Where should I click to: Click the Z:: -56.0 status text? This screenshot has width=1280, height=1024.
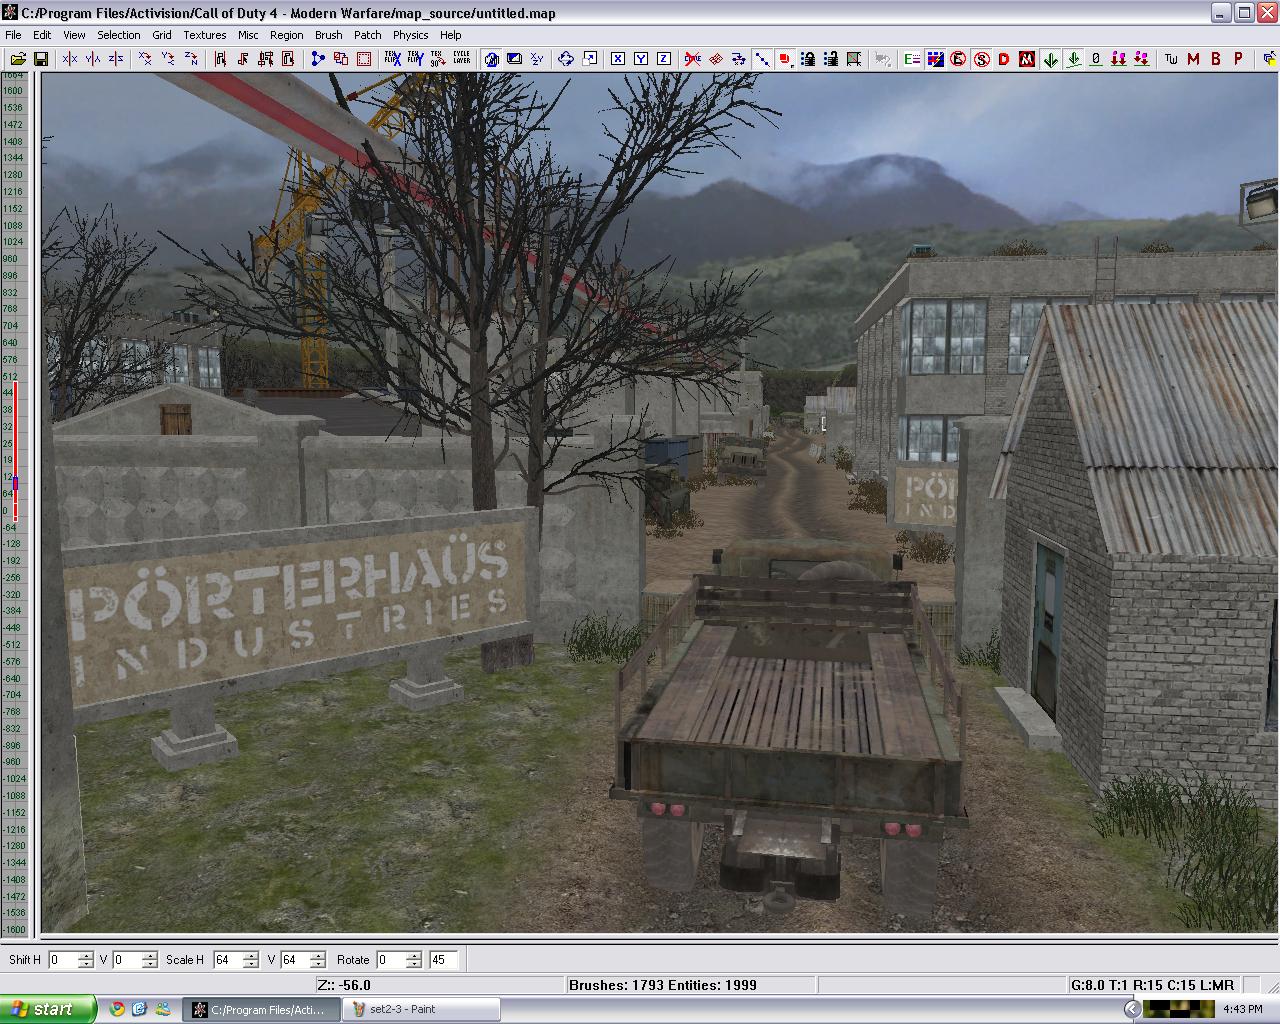(344, 985)
